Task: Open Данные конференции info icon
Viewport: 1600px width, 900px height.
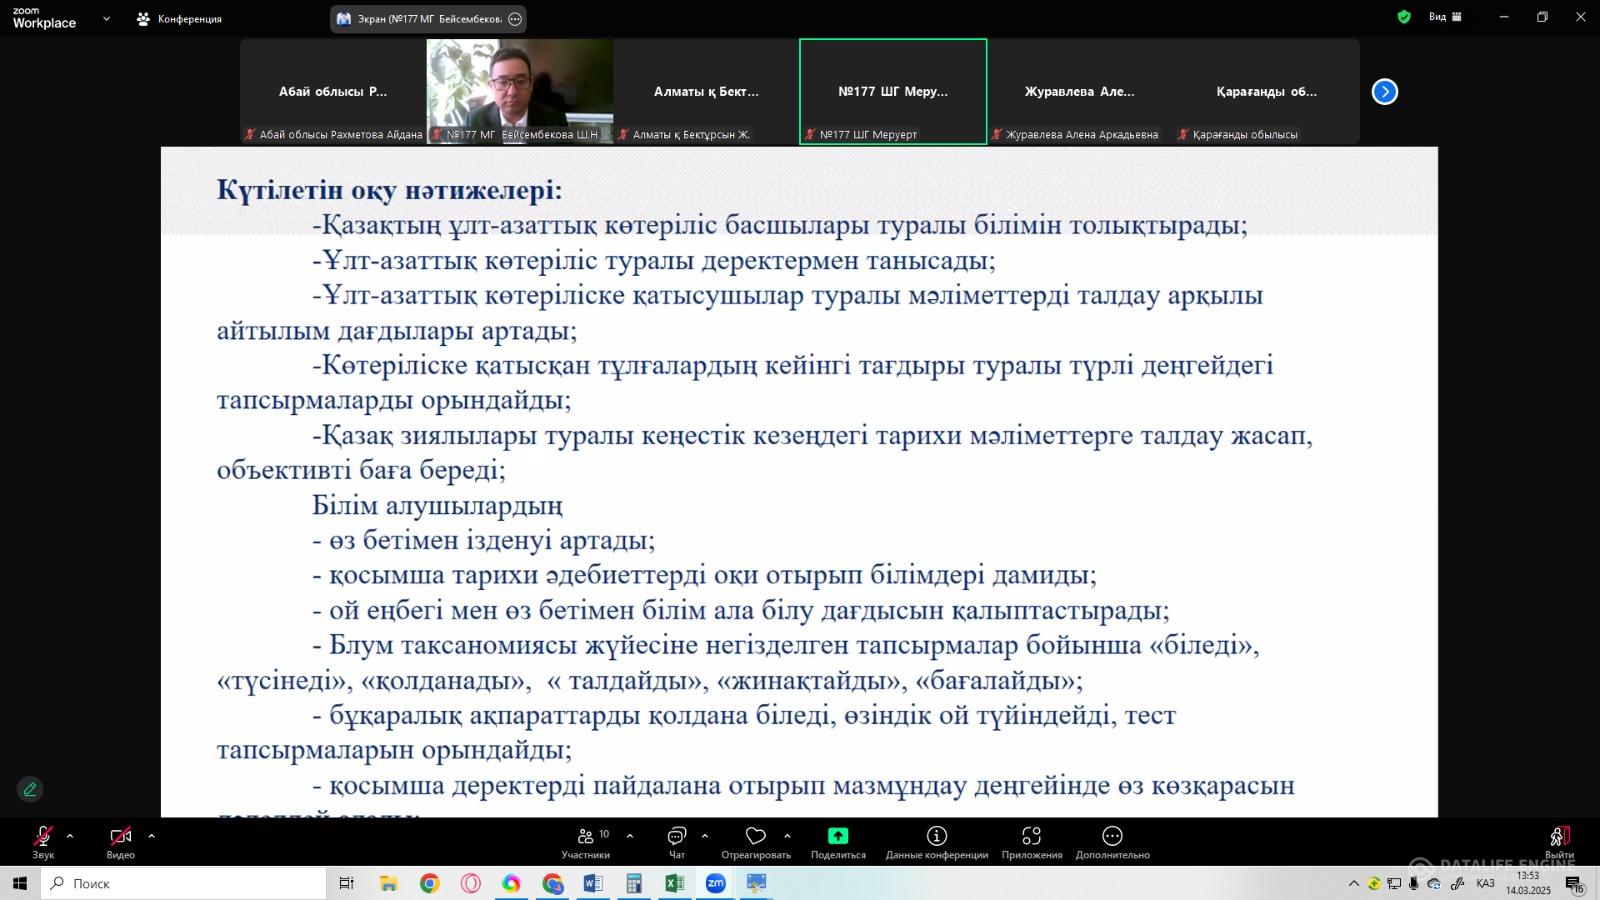Action: (936, 836)
